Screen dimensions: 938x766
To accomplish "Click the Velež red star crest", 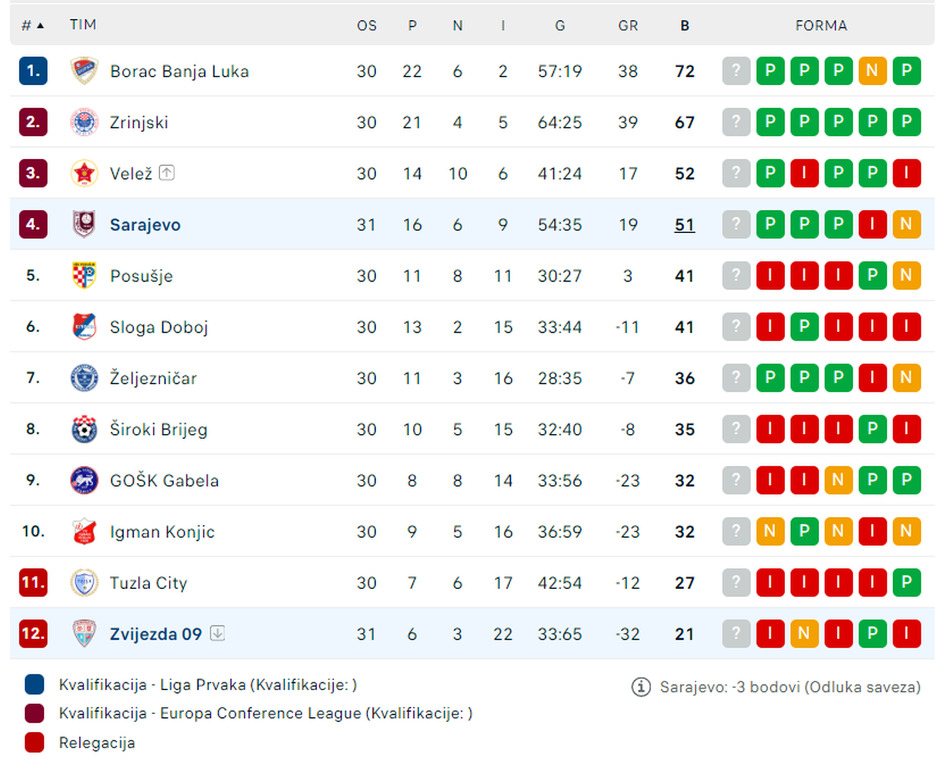I will point(84,174).
